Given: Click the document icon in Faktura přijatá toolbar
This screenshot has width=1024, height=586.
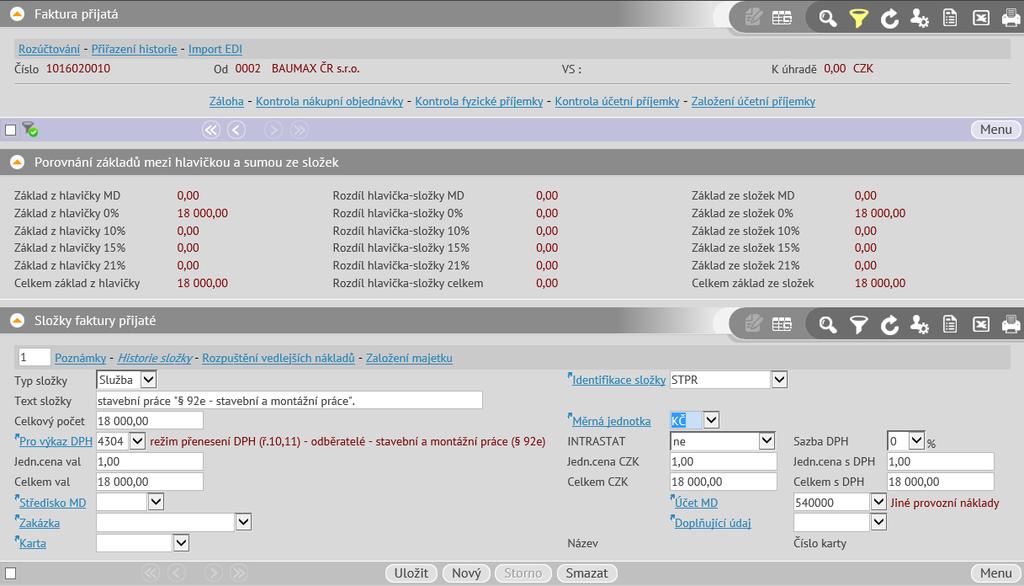Looking at the screenshot, I should tap(950, 18).
